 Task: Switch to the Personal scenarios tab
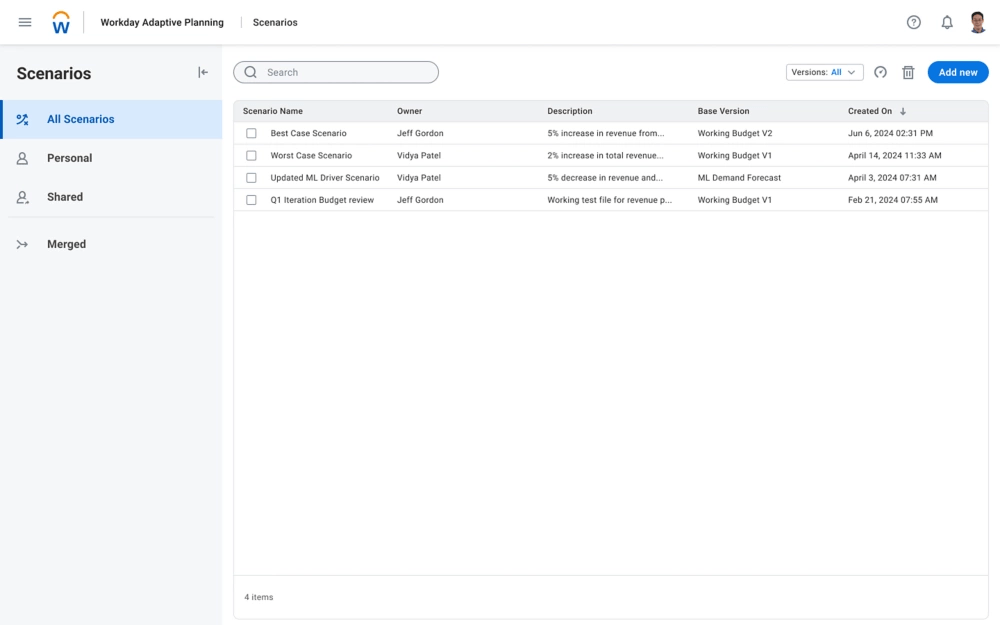[69, 158]
